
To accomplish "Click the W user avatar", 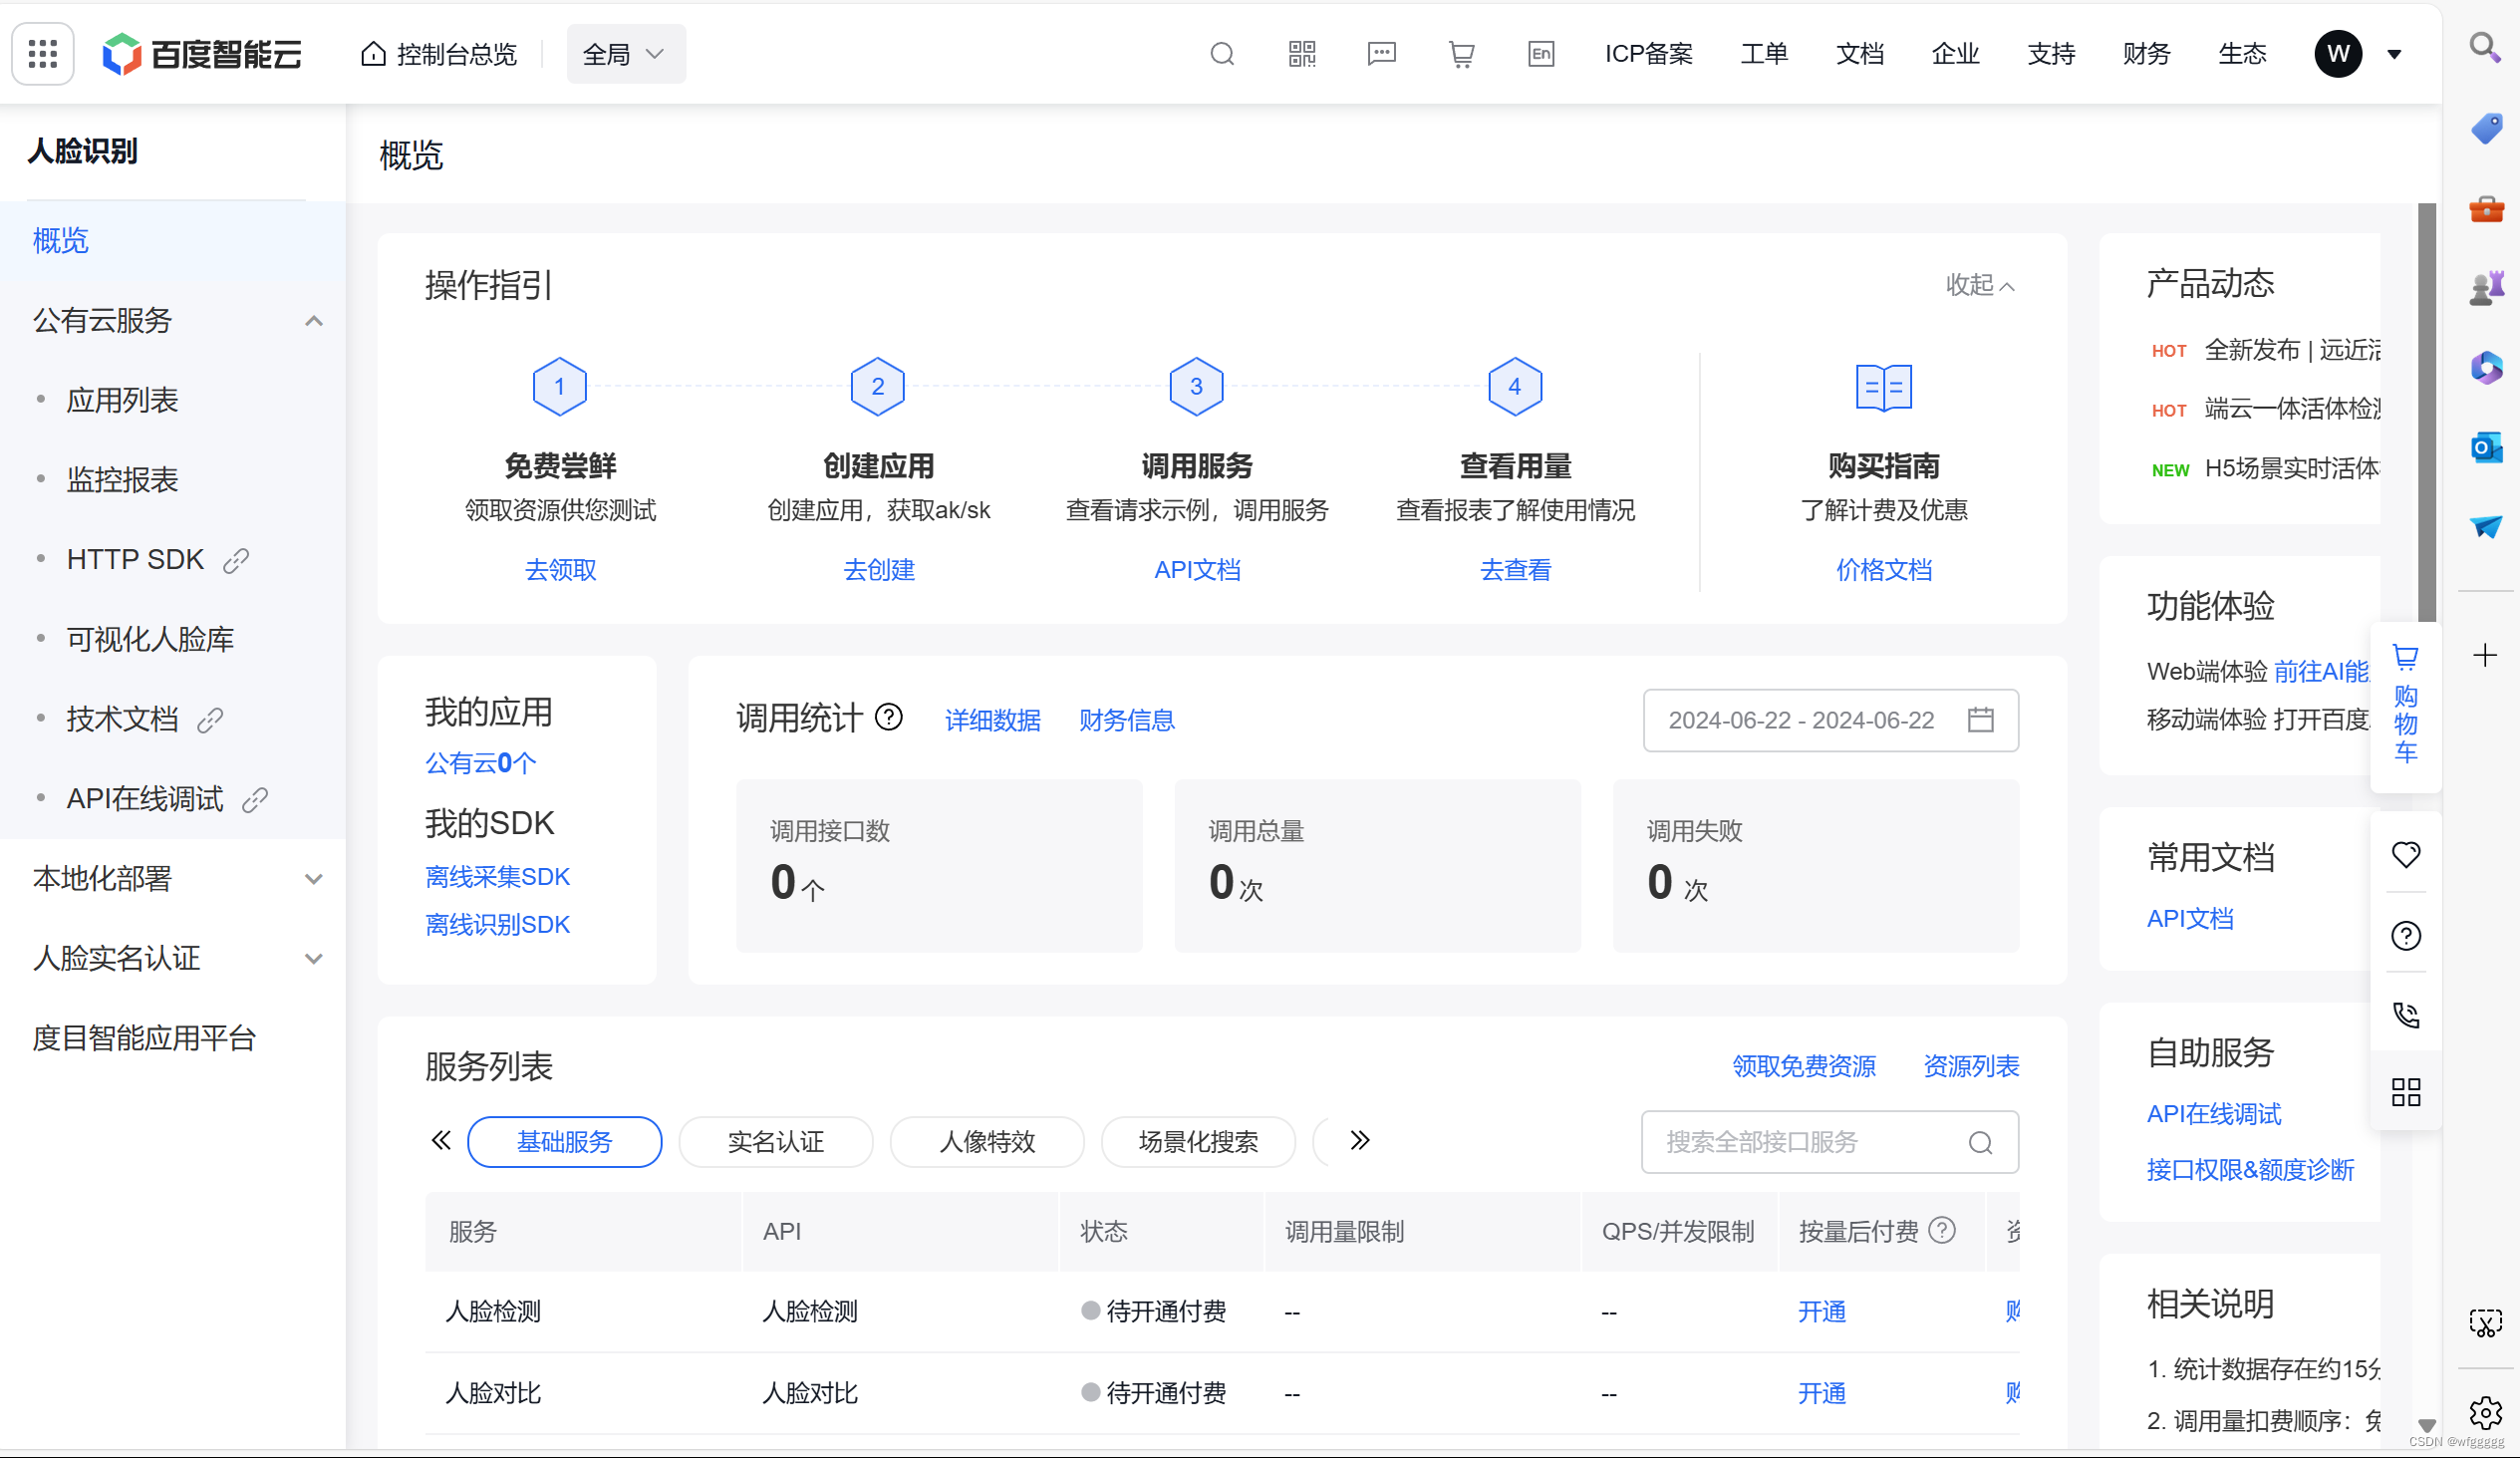I will [x=2338, y=54].
